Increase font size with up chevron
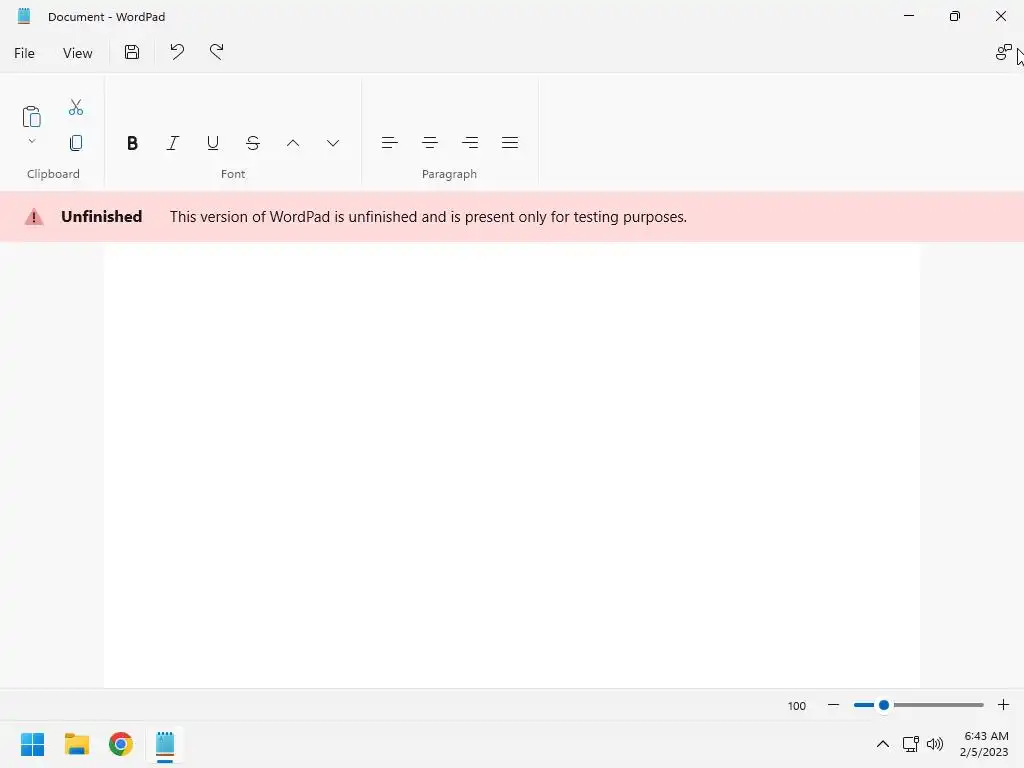Image resolution: width=1024 pixels, height=768 pixels. pyautogui.click(x=293, y=143)
